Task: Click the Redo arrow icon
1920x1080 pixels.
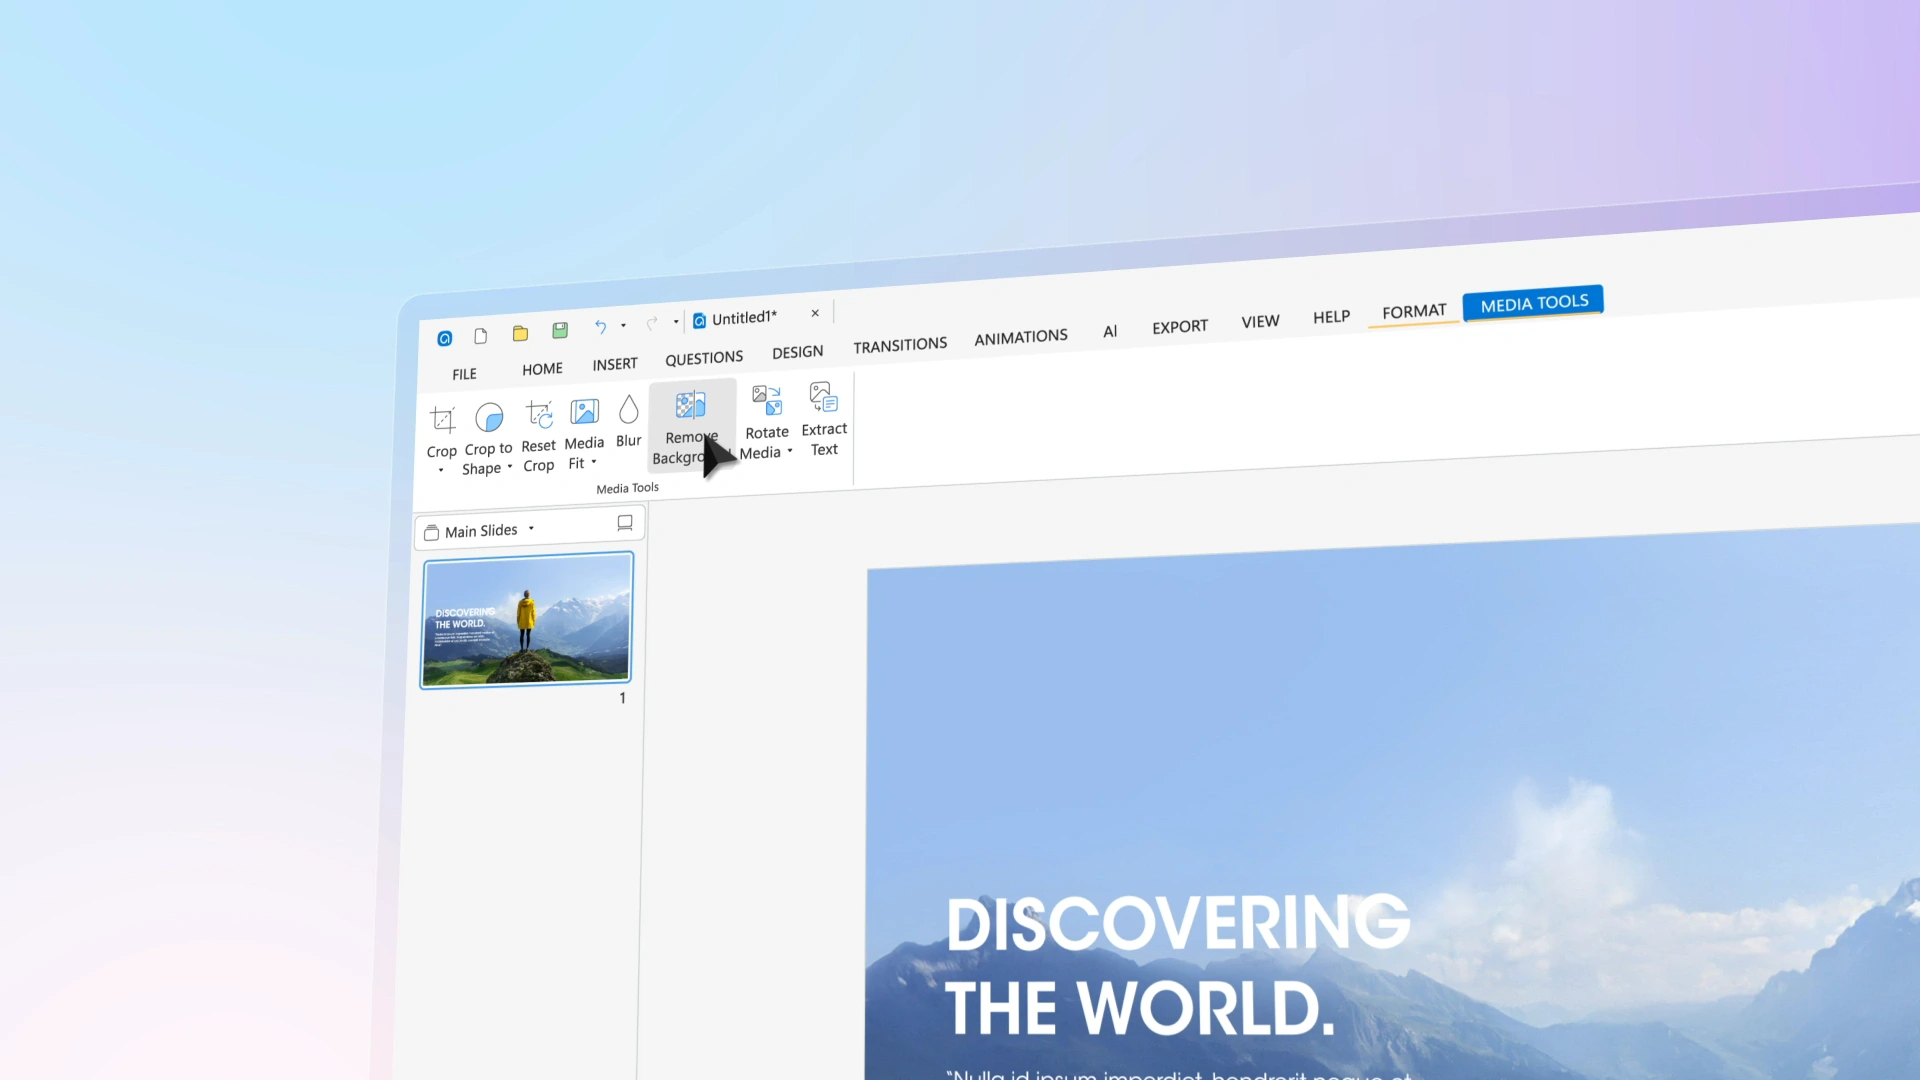Action: point(652,322)
